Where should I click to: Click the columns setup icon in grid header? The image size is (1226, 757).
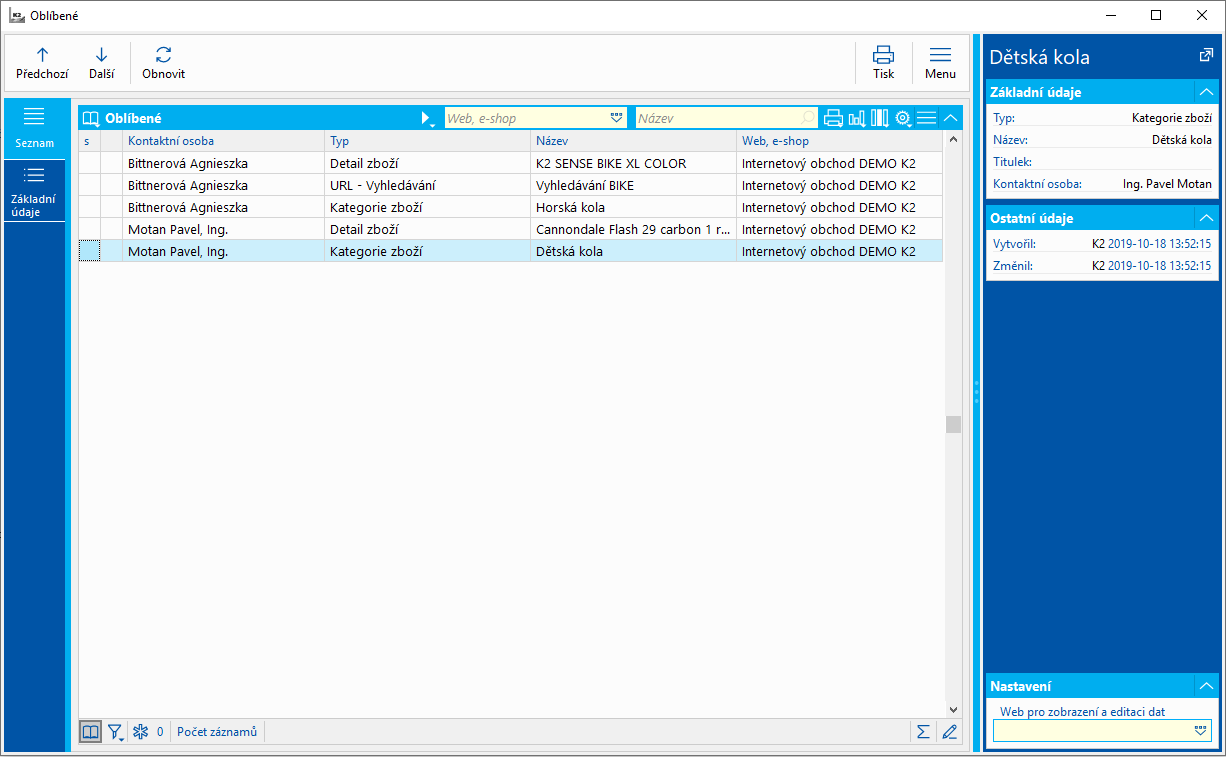coord(879,118)
